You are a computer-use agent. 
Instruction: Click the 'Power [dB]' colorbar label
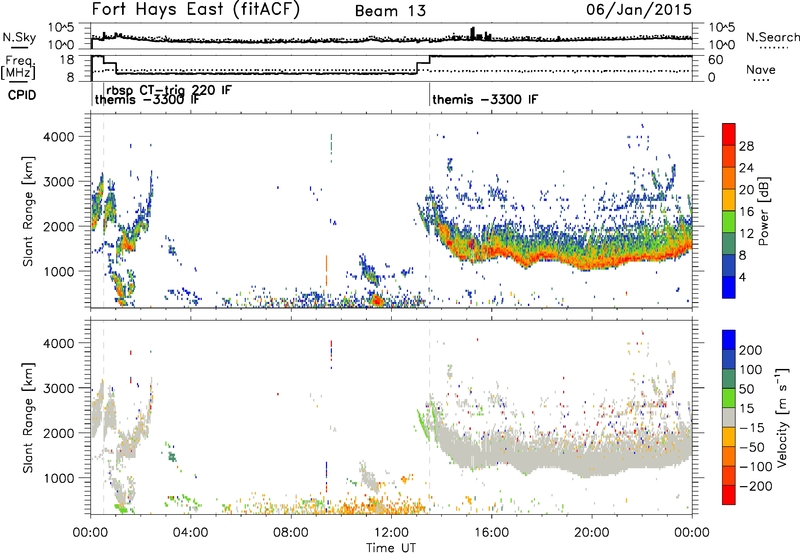763,211
